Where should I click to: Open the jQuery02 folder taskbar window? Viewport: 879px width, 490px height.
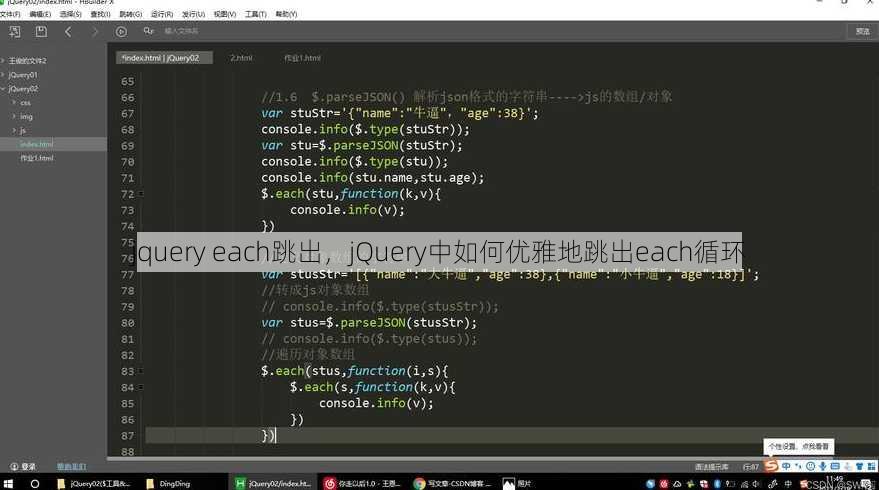94,483
